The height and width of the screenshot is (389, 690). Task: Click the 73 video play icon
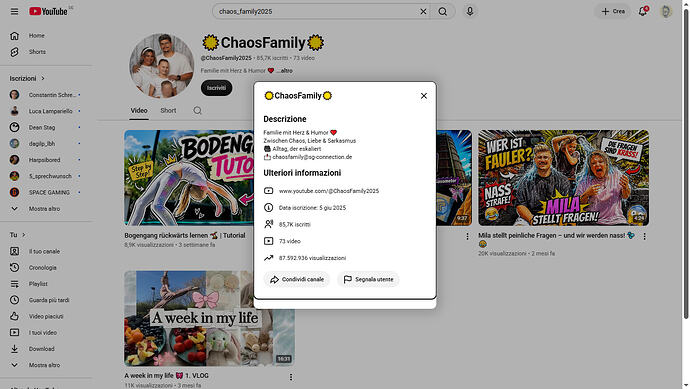[x=268, y=241]
